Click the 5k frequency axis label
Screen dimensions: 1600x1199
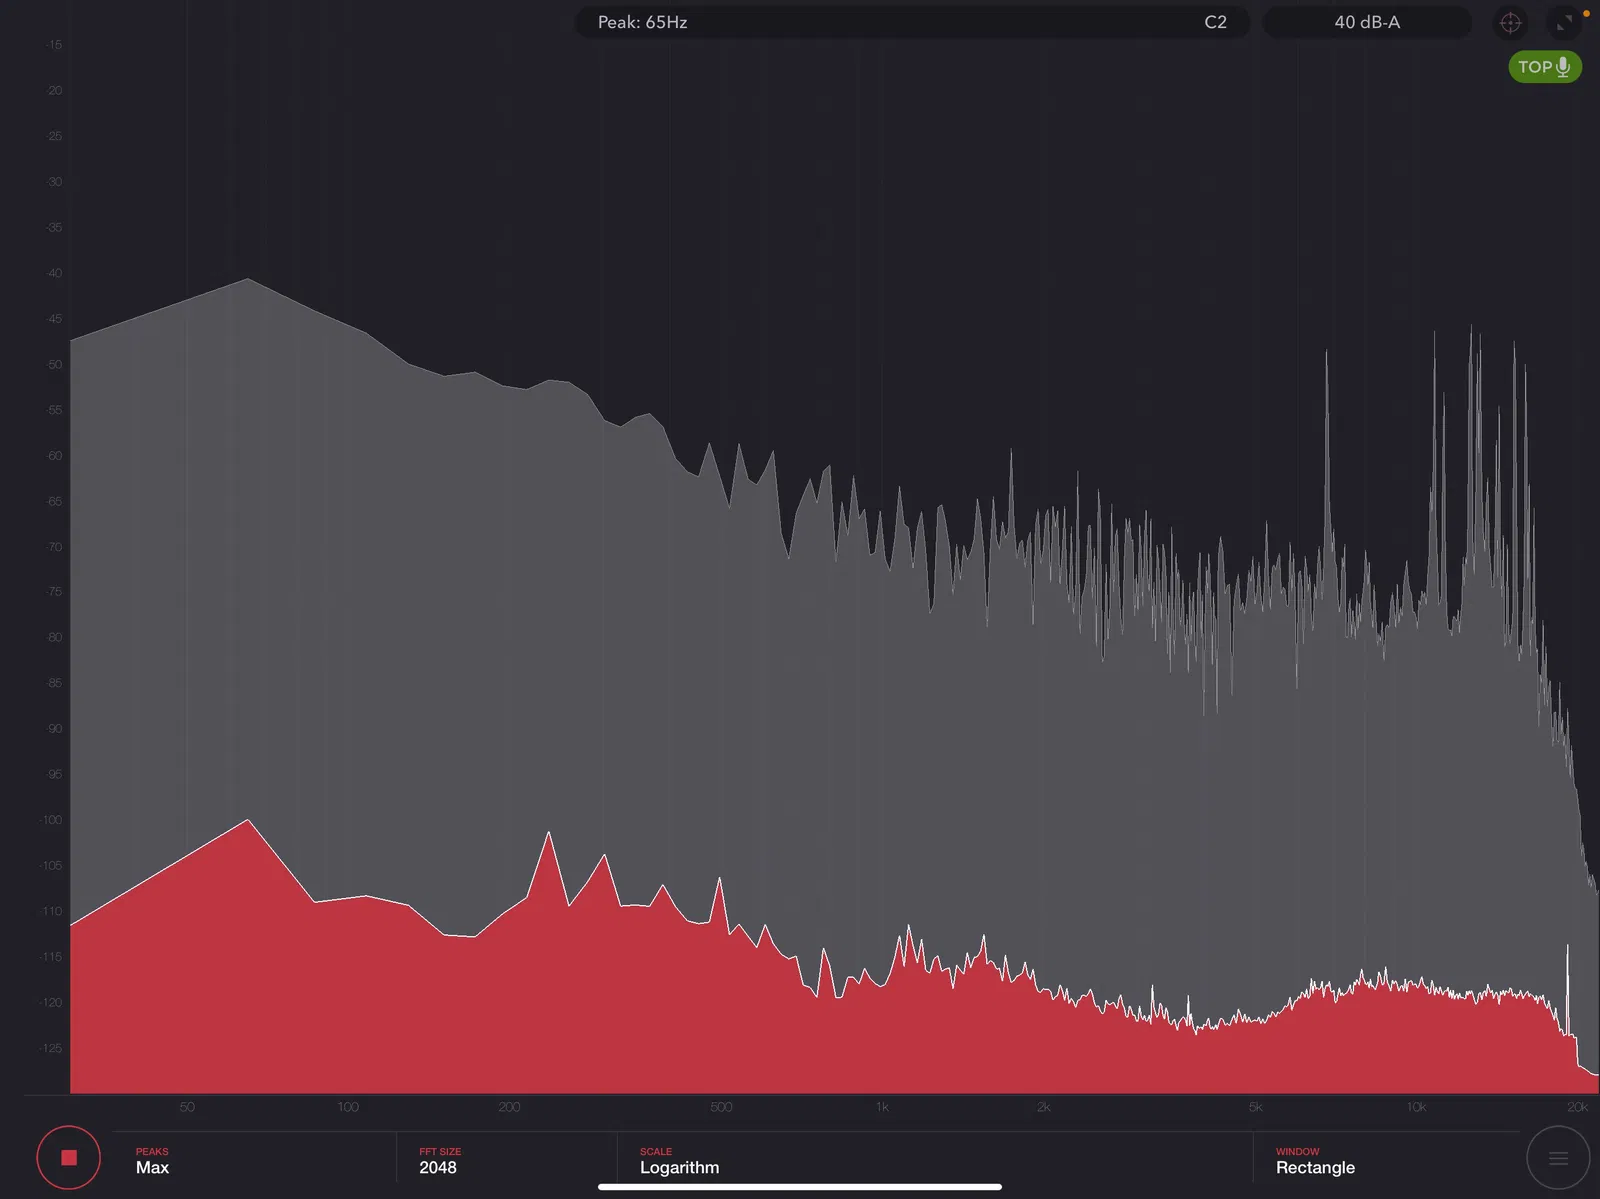1255,1107
